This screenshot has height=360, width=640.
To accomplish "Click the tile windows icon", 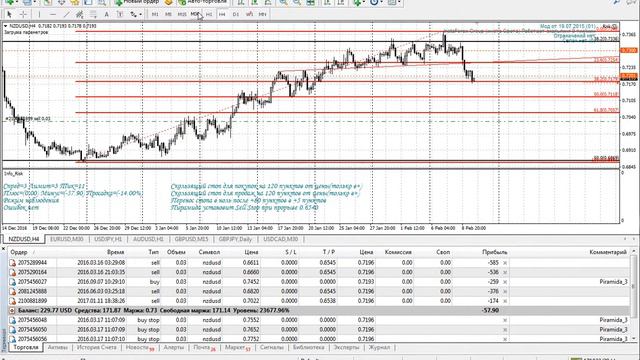I will (x=311, y=2).
